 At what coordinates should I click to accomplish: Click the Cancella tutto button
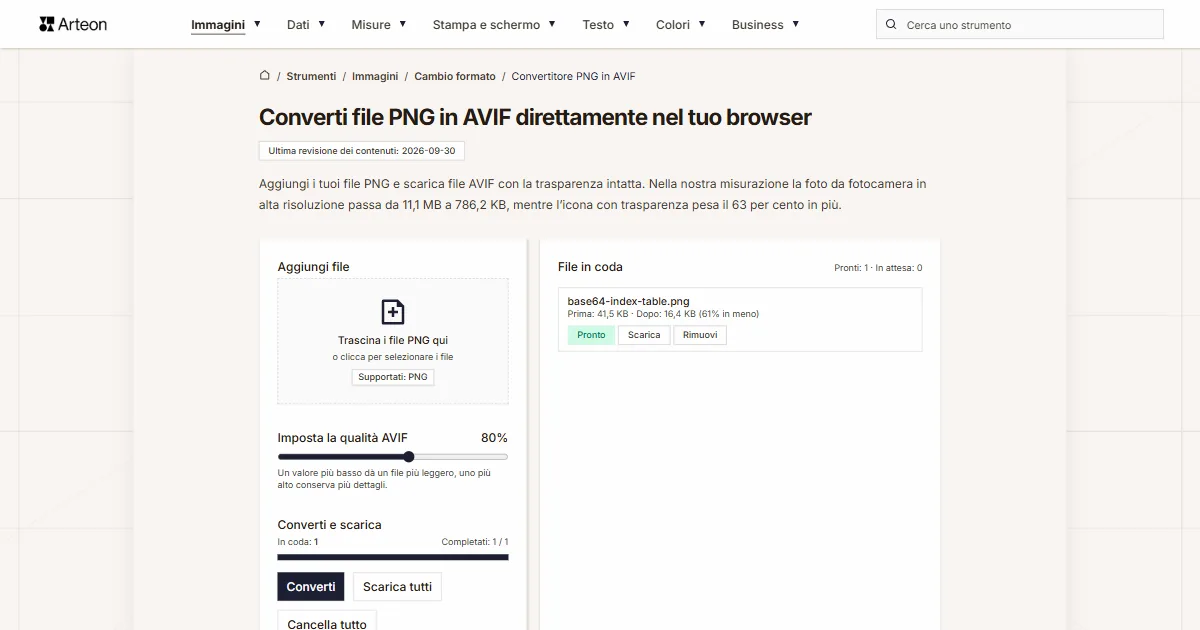(327, 622)
